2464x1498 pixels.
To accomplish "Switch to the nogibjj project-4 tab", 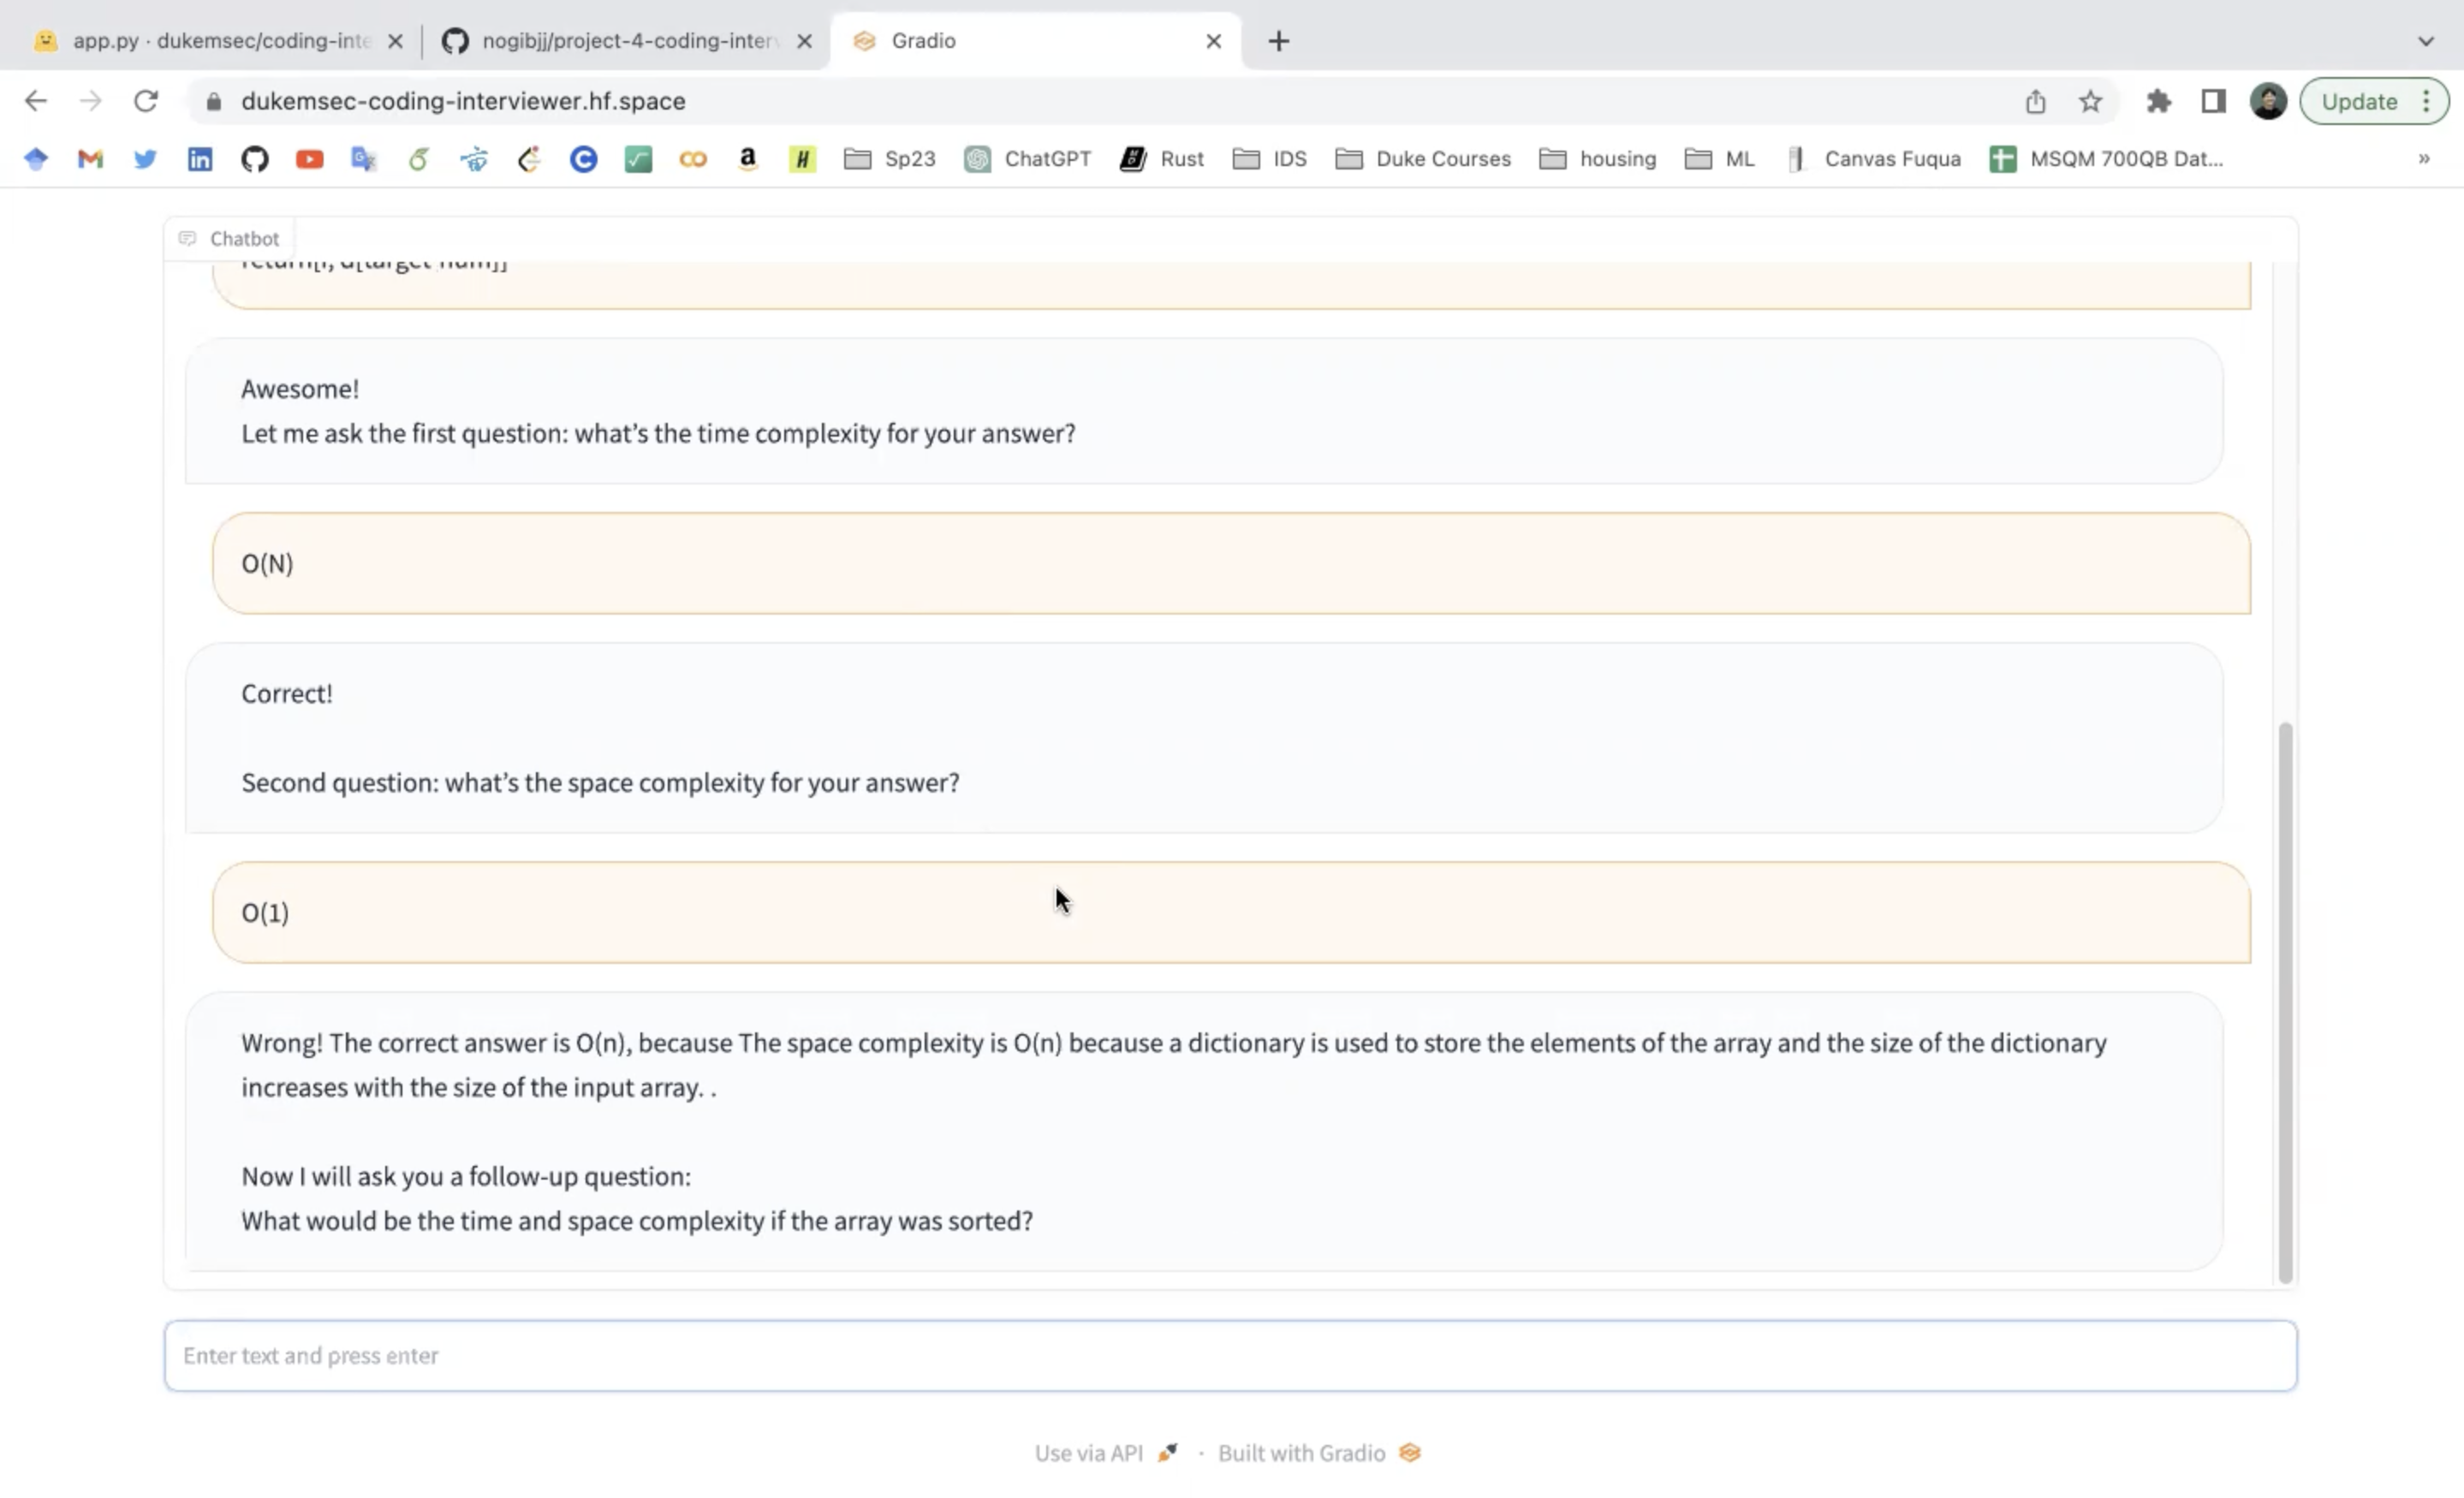I will point(610,41).
